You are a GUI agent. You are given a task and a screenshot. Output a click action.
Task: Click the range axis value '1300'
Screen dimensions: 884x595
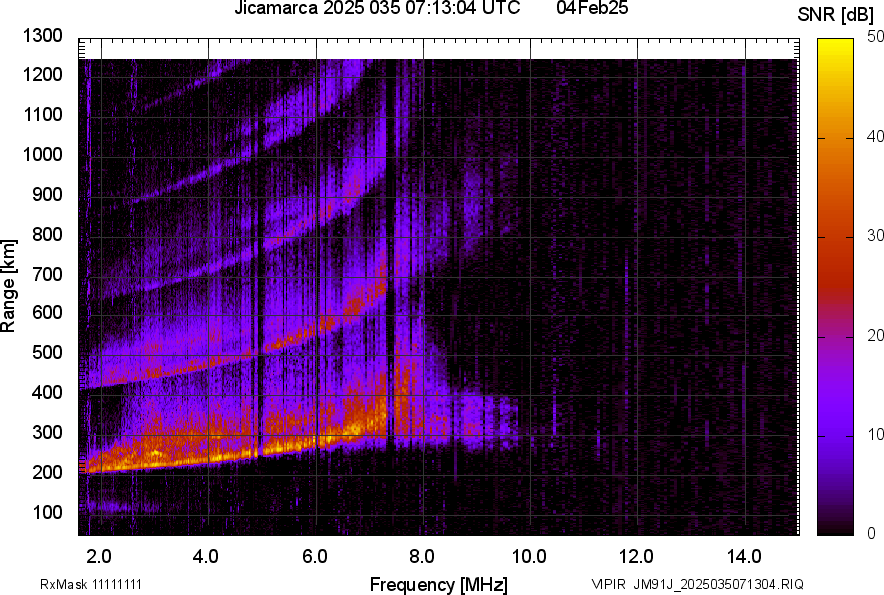coord(42,36)
